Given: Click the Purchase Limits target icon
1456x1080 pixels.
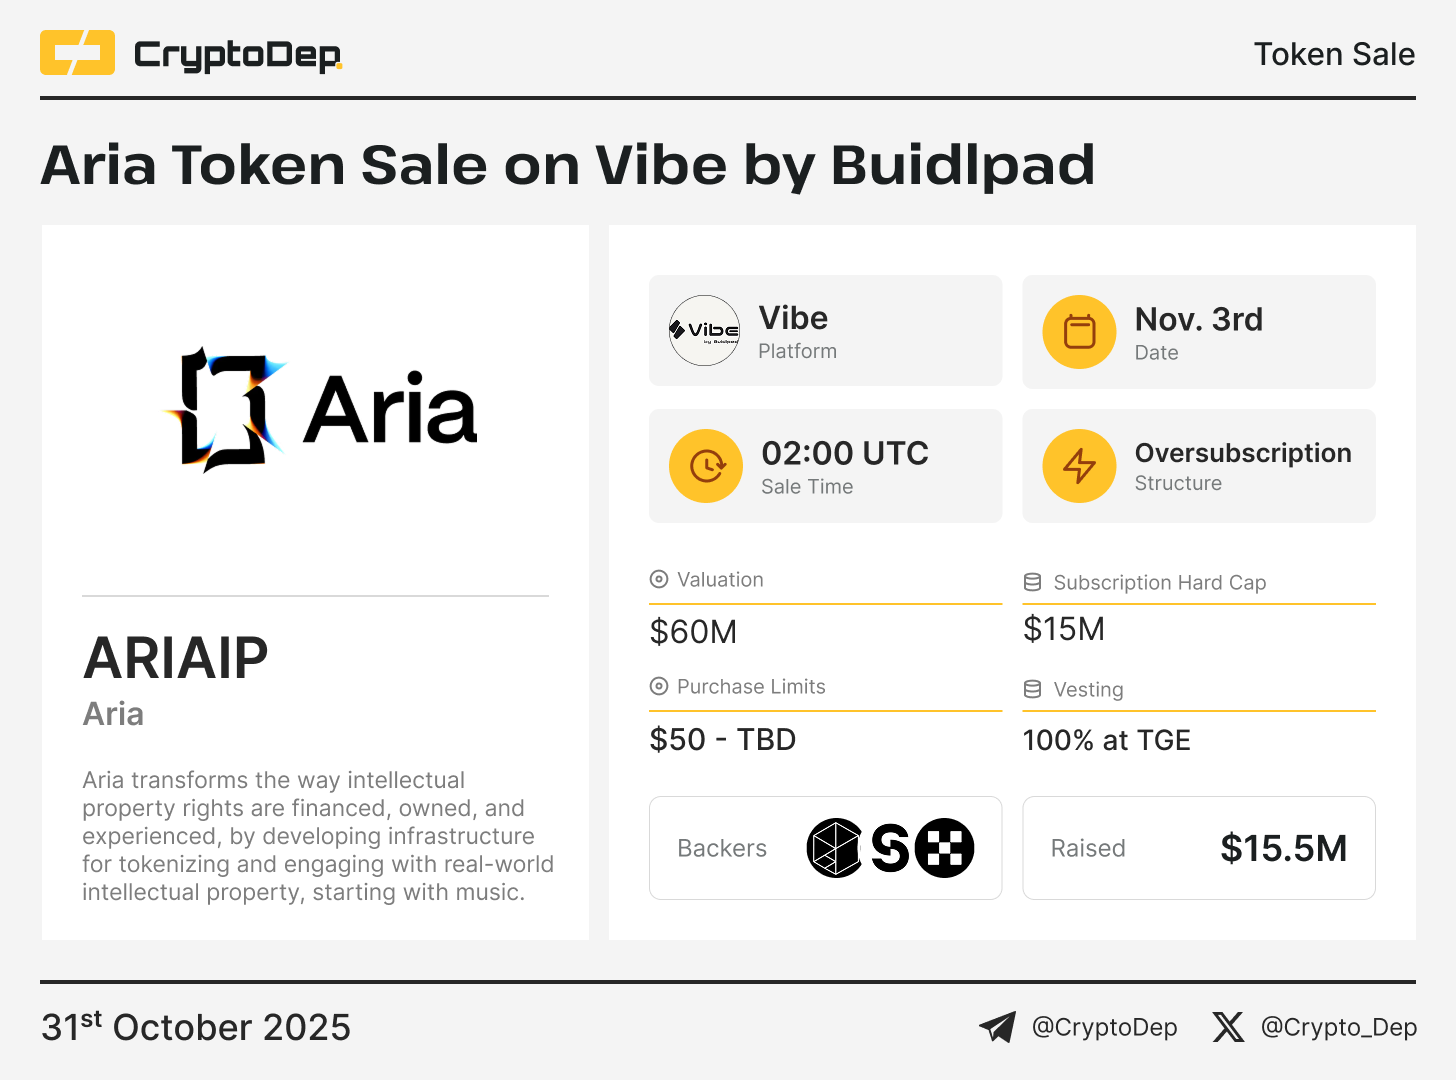Looking at the screenshot, I should (x=659, y=686).
